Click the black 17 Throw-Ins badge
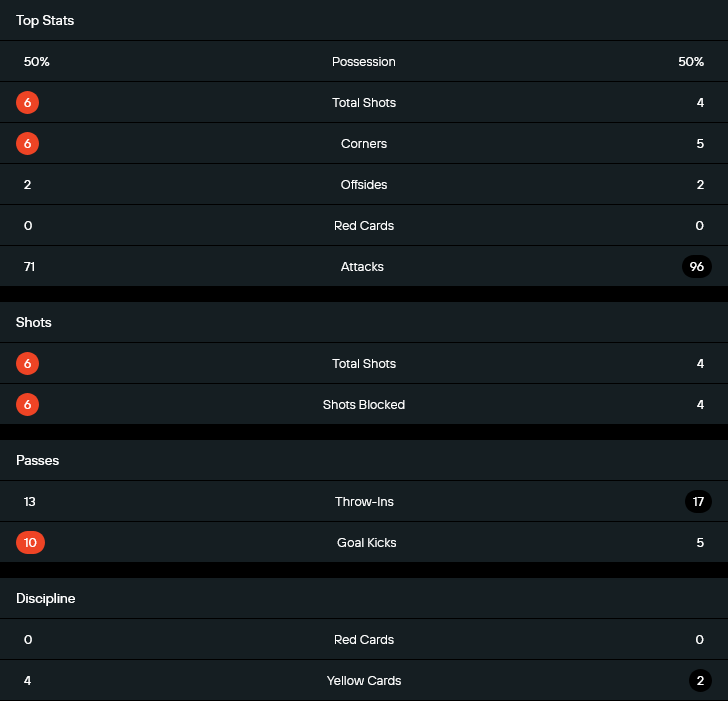 pyautogui.click(x=698, y=502)
